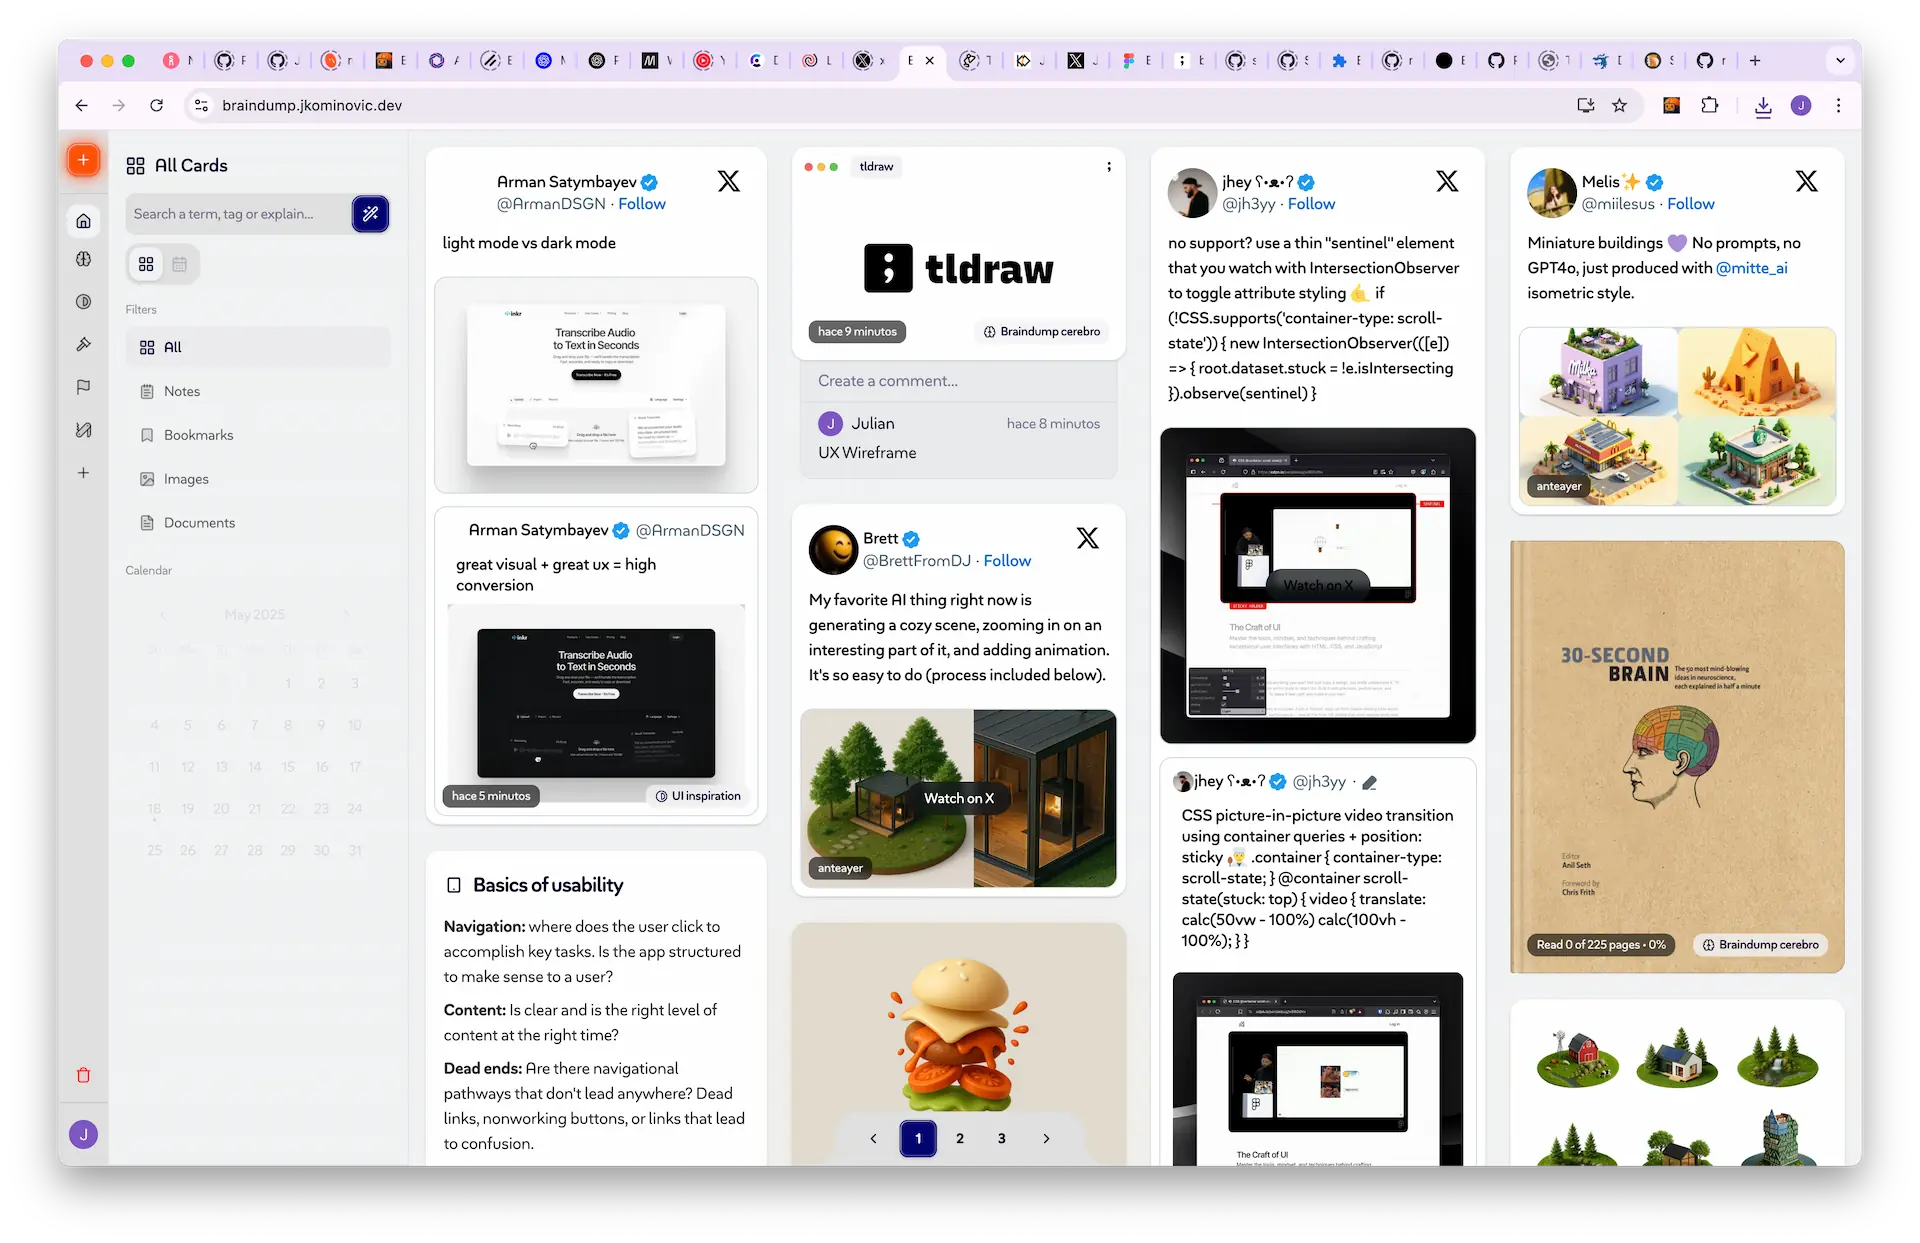Click the reading progress Read 0 of 225 pages
Screen dimensions: 1920x1243
[1600, 945]
